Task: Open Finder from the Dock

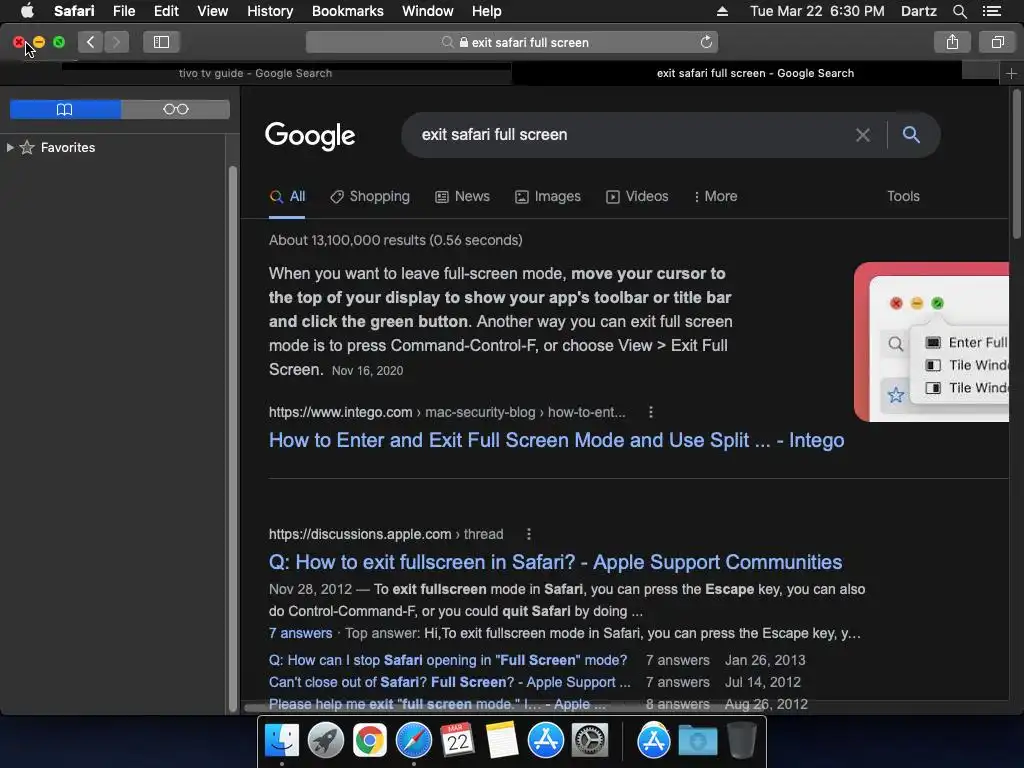Action: click(281, 741)
